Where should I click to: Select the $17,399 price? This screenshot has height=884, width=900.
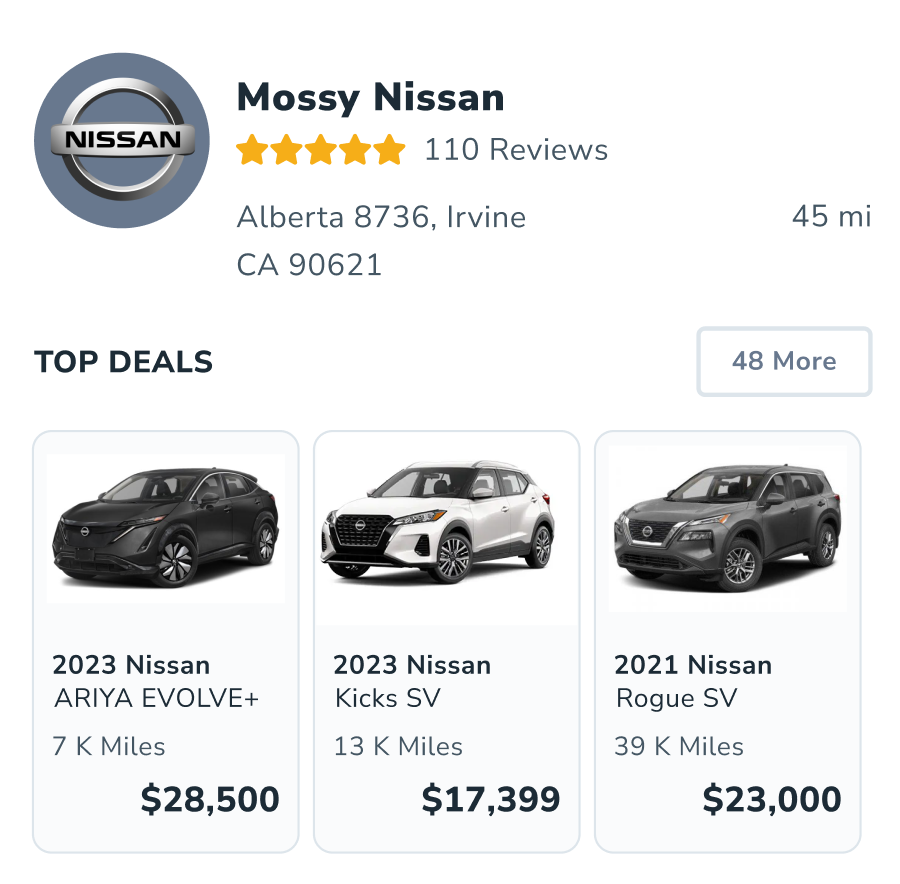click(x=491, y=800)
